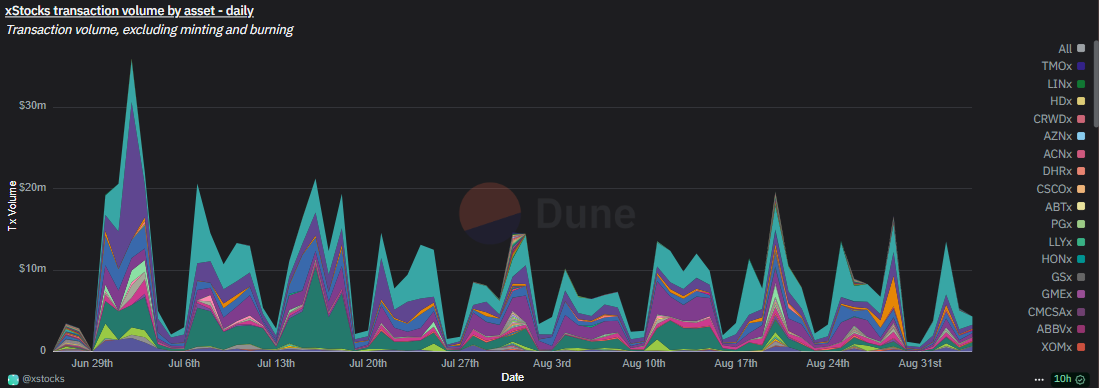
Task: Click the 10h query refresh status badge
Action: (x=1070, y=379)
